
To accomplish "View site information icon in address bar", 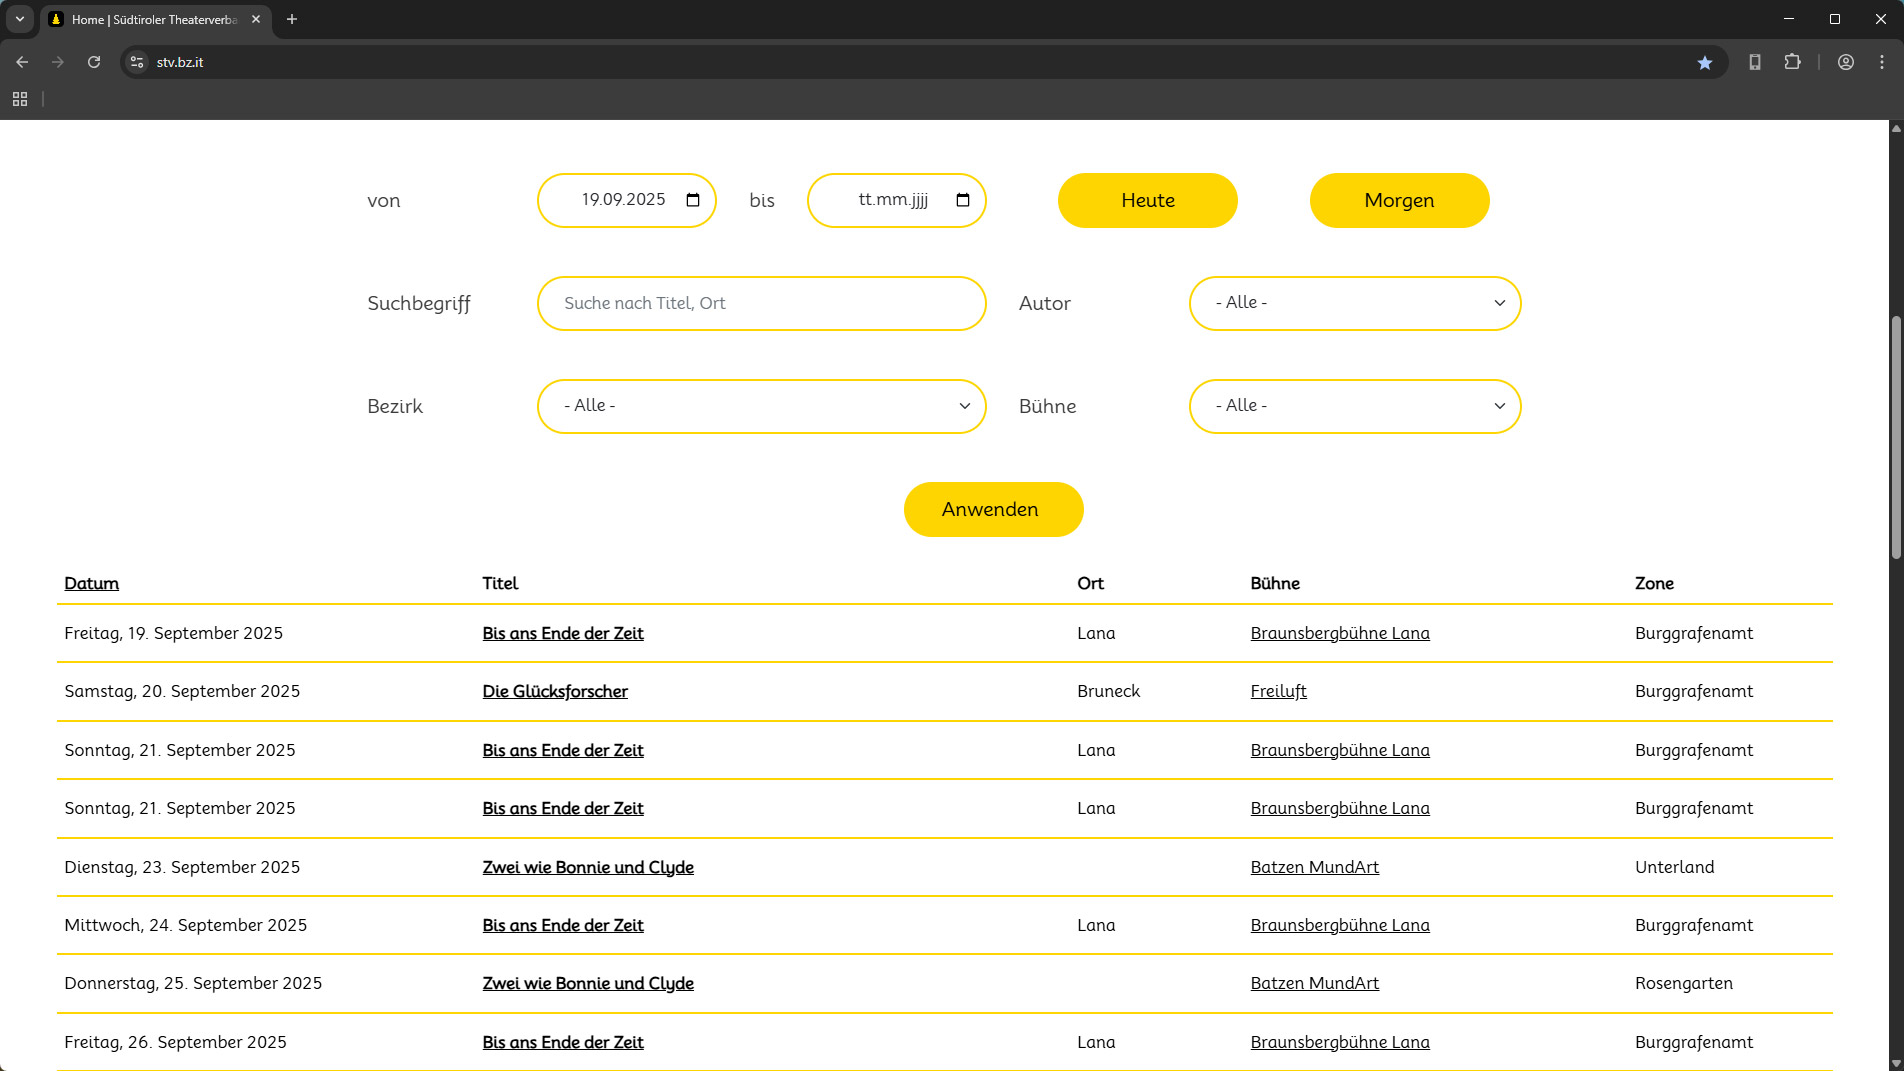I will (137, 62).
